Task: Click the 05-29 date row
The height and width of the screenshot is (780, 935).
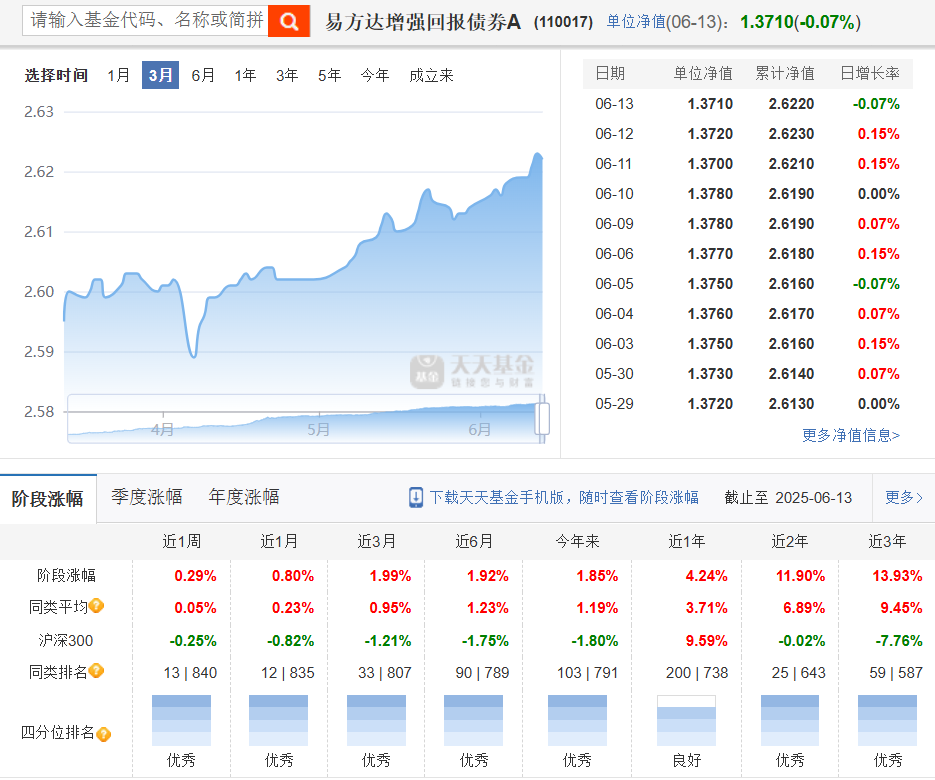Action: click(747, 404)
